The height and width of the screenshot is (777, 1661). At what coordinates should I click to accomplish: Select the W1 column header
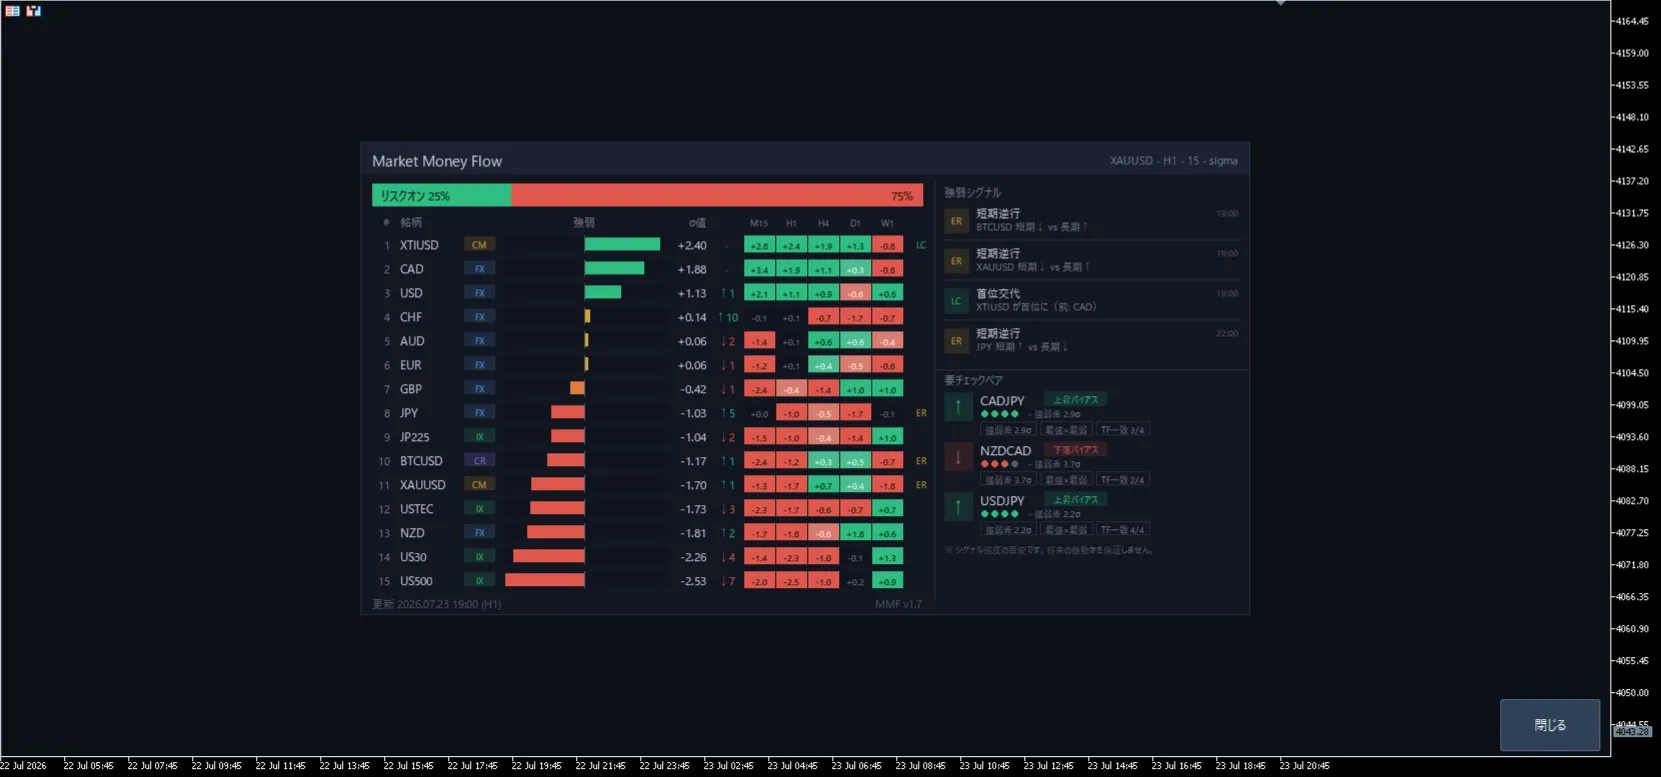(887, 223)
